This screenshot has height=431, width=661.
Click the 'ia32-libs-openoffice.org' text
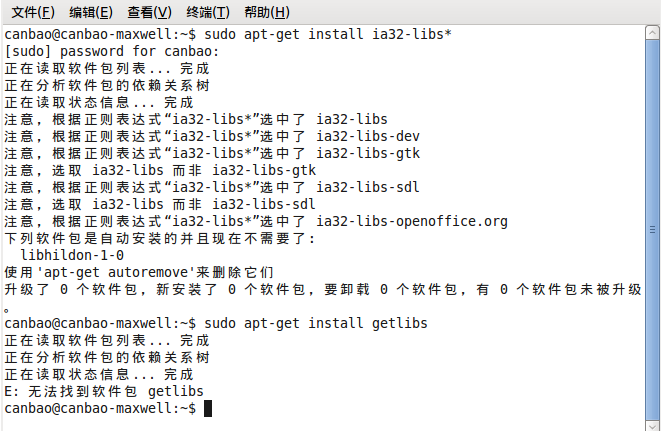(412, 221)
